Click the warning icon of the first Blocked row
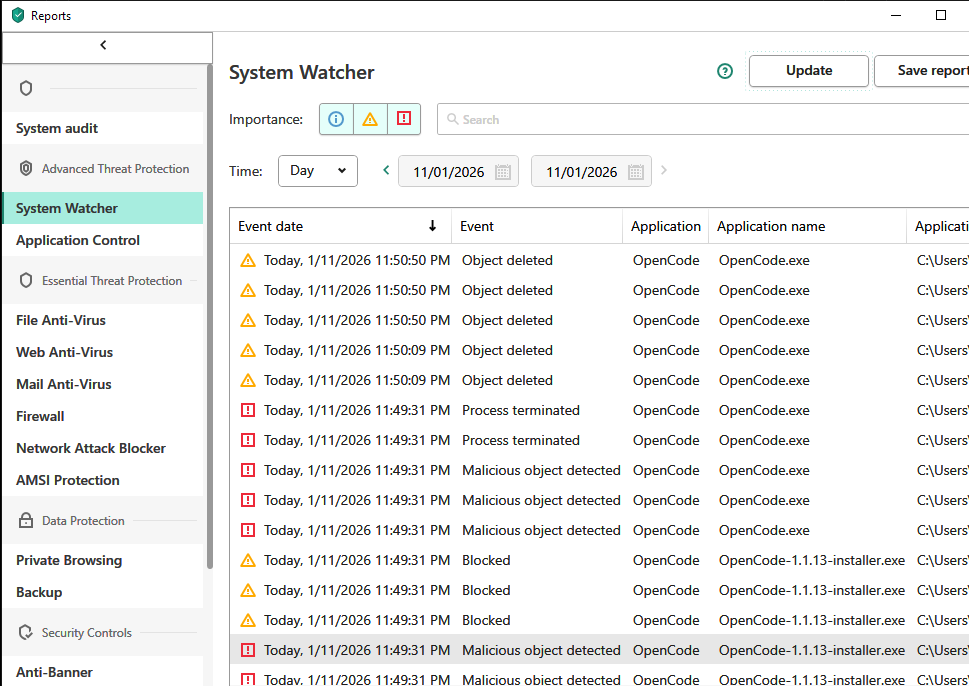 (x=248, y=561)
